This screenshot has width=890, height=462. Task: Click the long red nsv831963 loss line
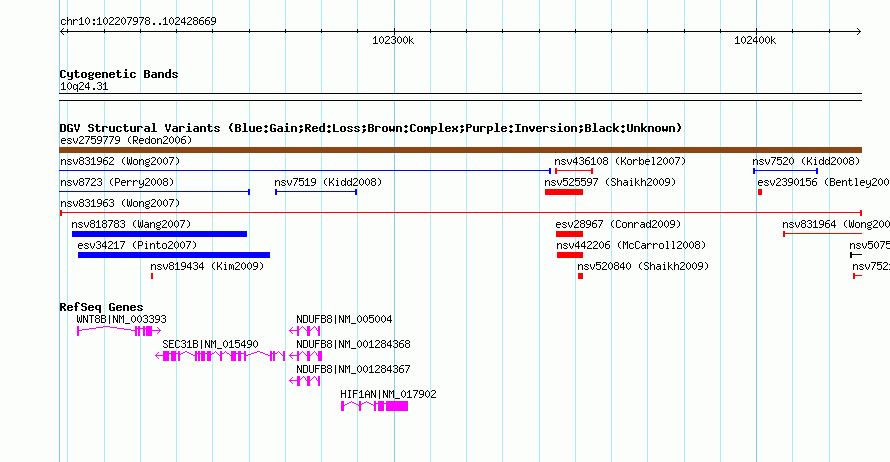tap(460, 213)
